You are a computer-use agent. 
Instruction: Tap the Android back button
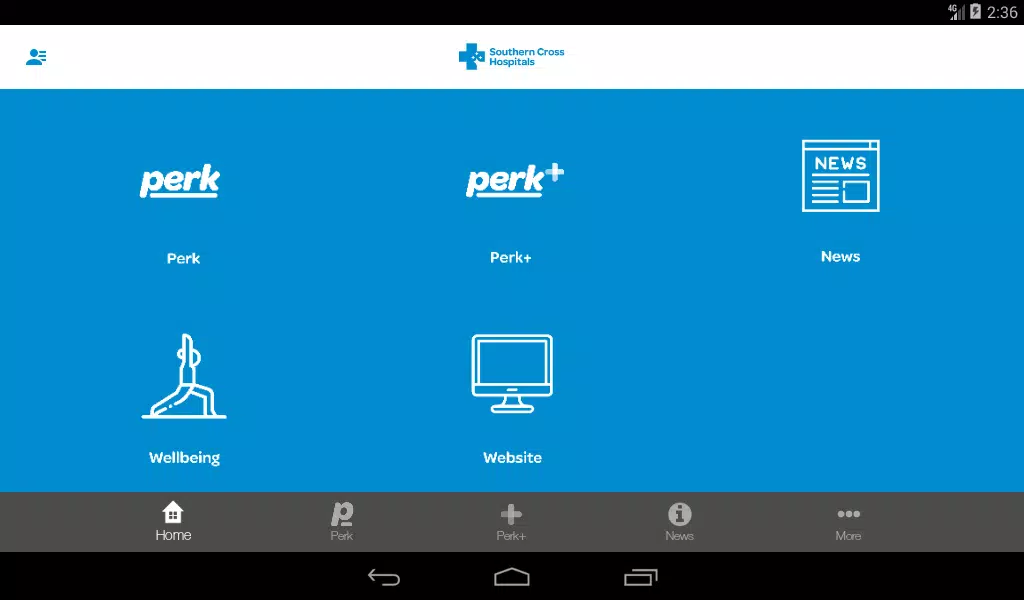383,577
